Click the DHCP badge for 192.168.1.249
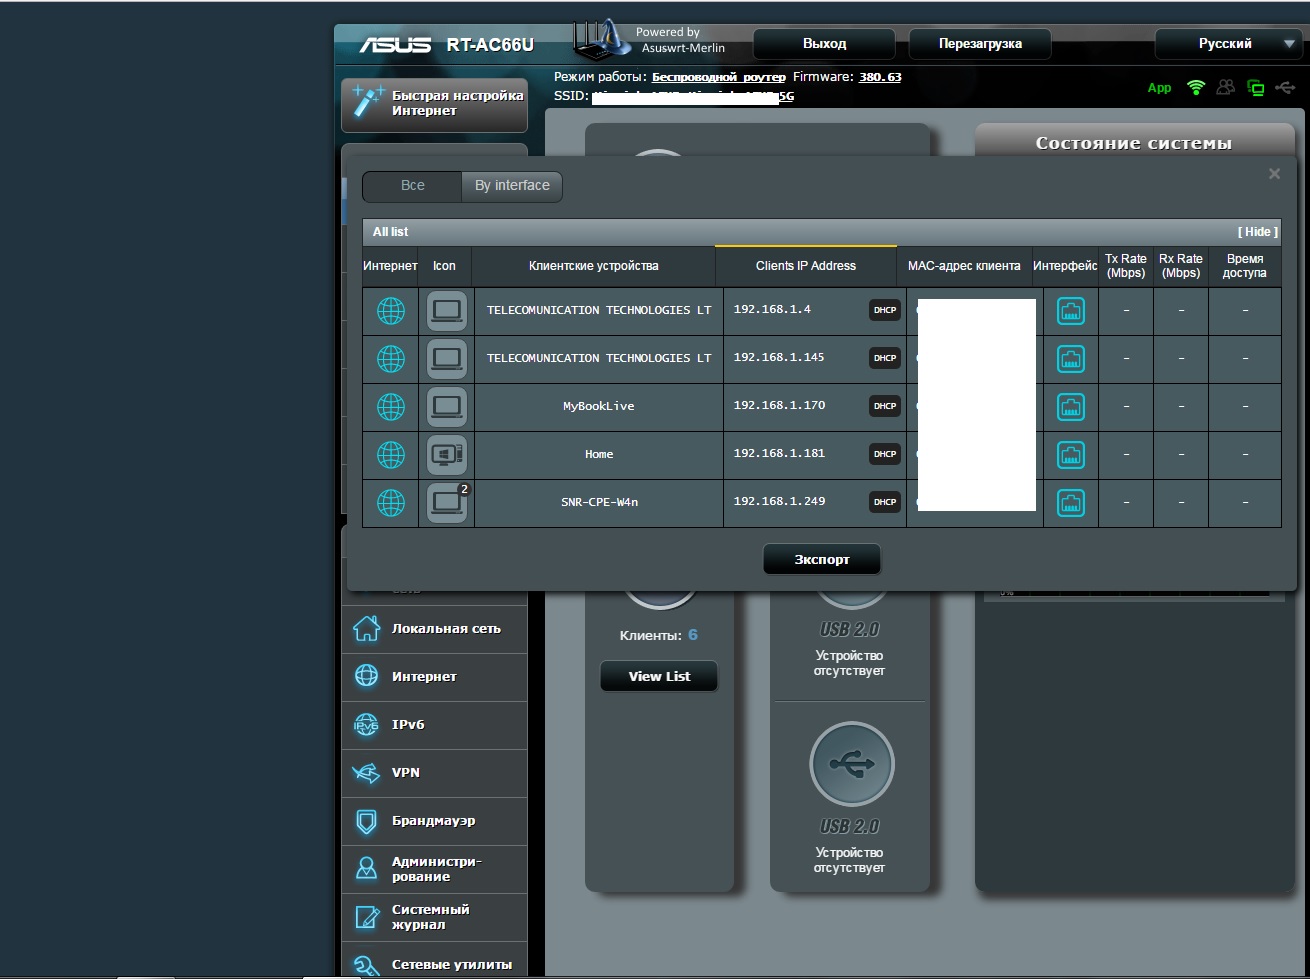This screenshot has height=979, width=1310. coord(885,503)
